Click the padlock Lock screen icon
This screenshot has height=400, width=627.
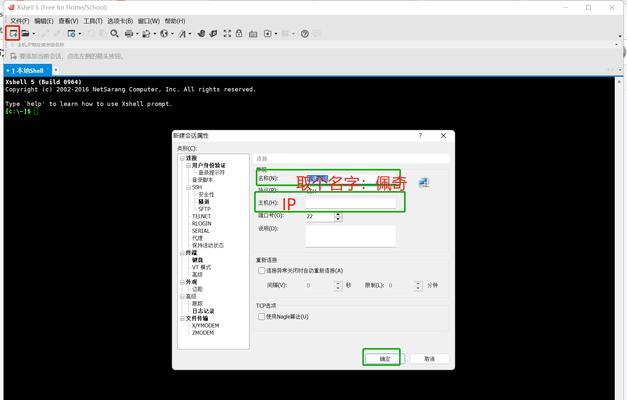click(239, 34)
